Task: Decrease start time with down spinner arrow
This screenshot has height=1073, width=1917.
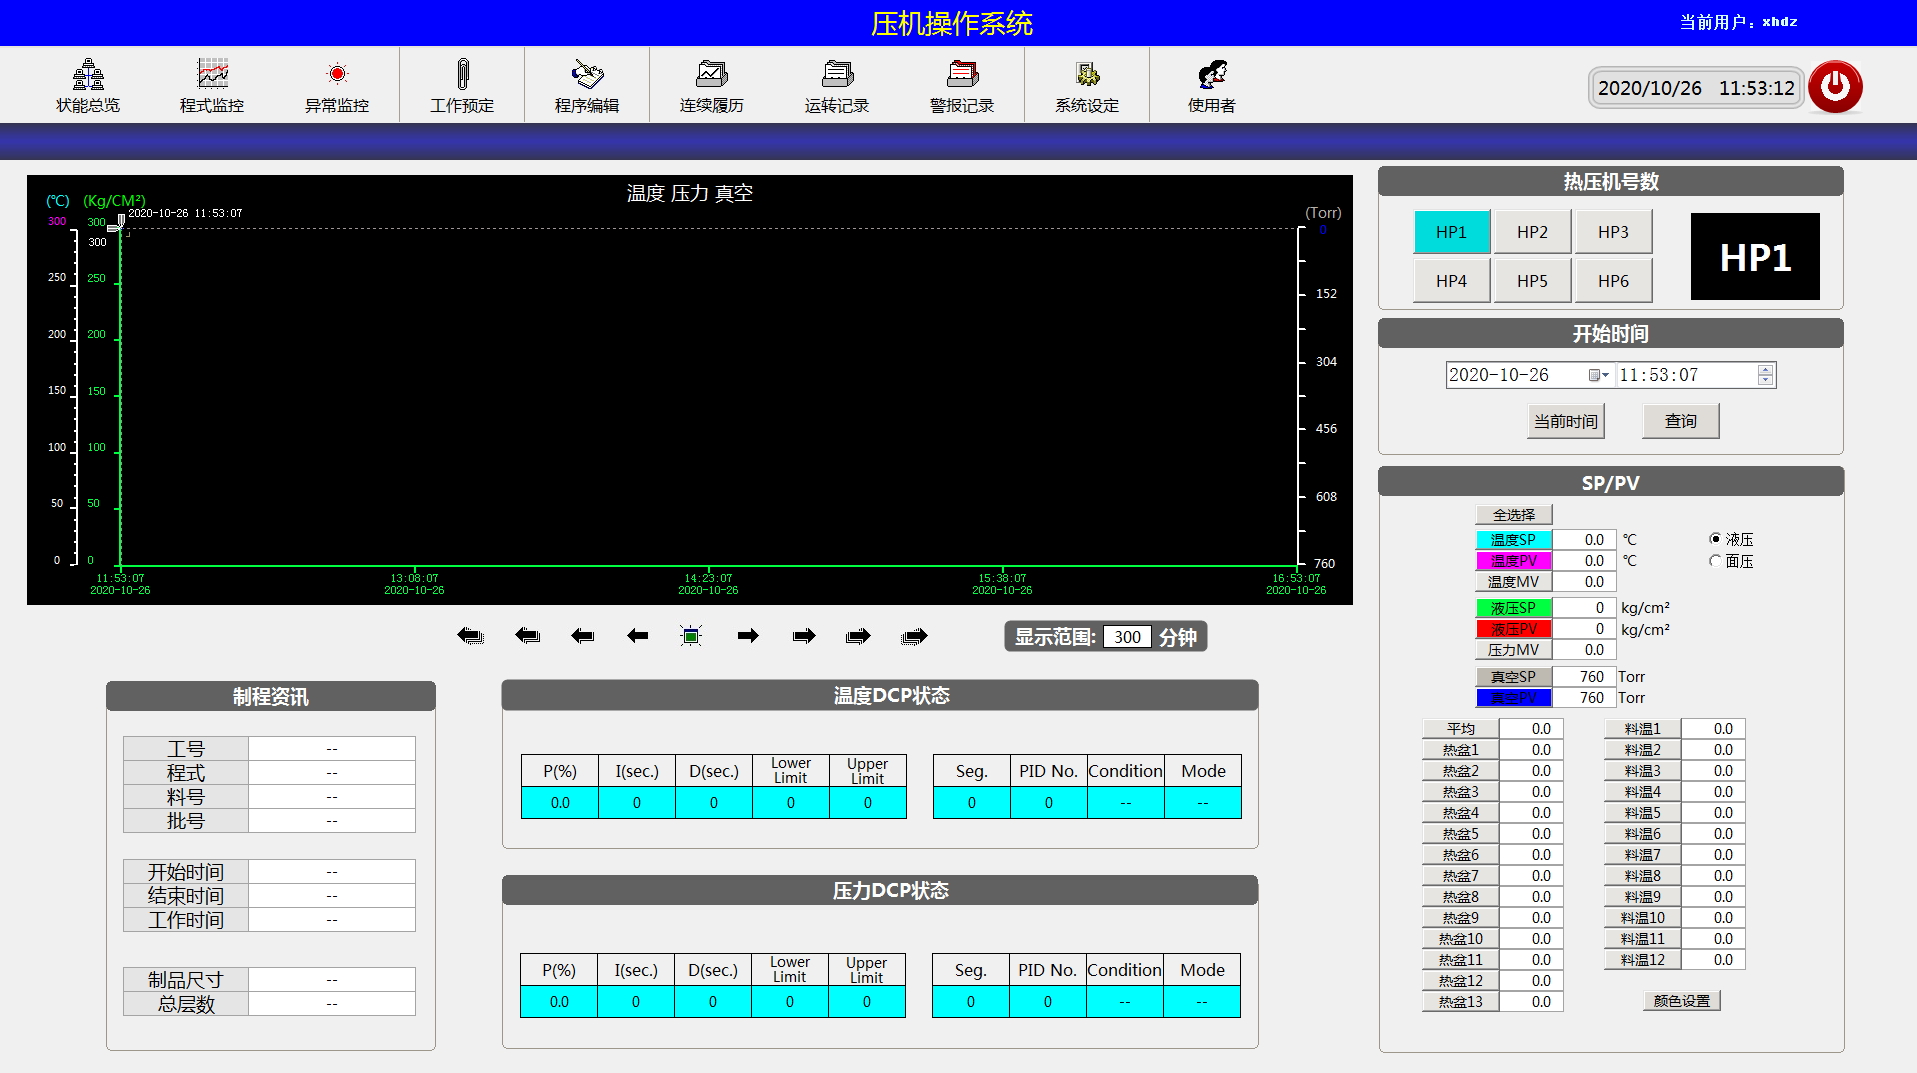Action: click(x=1765, y=380)
